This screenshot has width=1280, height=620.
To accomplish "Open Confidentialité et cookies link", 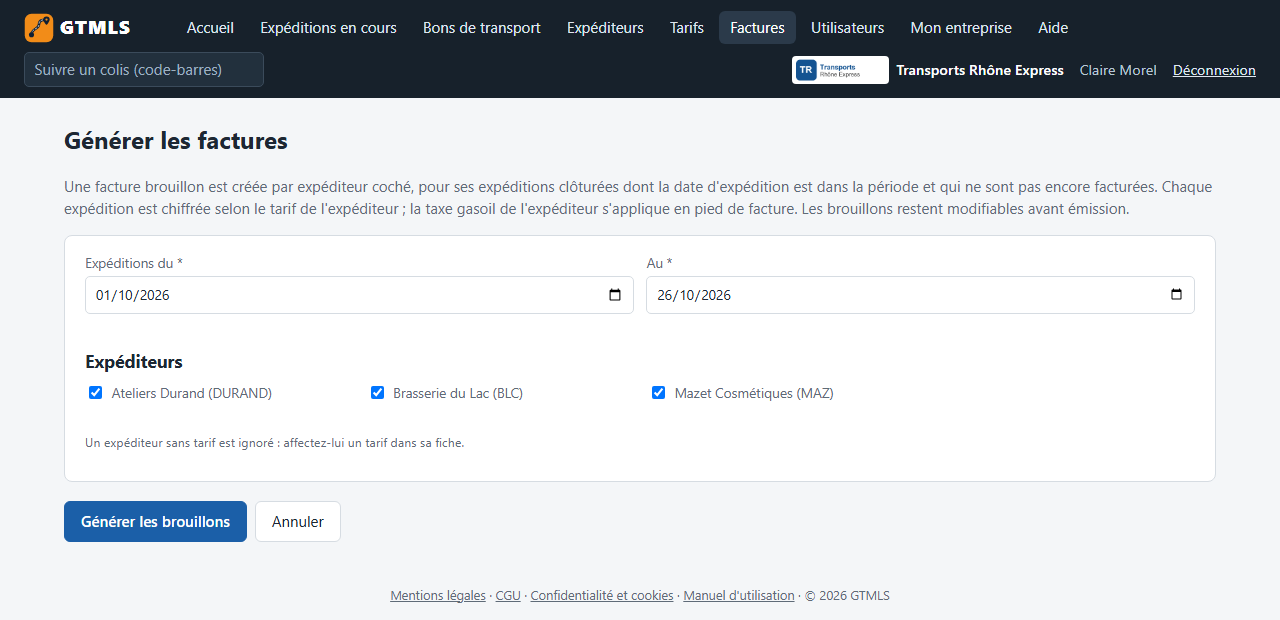I will click(x=602, y=596).
